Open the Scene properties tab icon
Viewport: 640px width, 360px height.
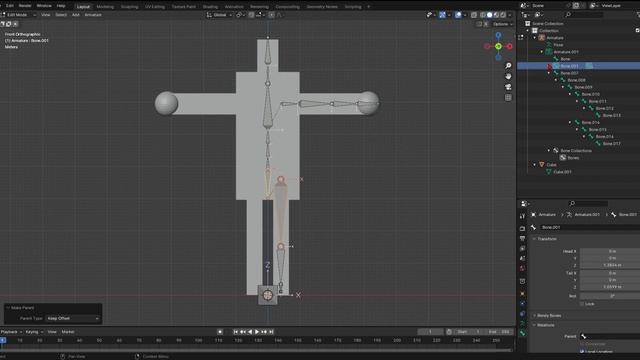(x=522, y=258)
